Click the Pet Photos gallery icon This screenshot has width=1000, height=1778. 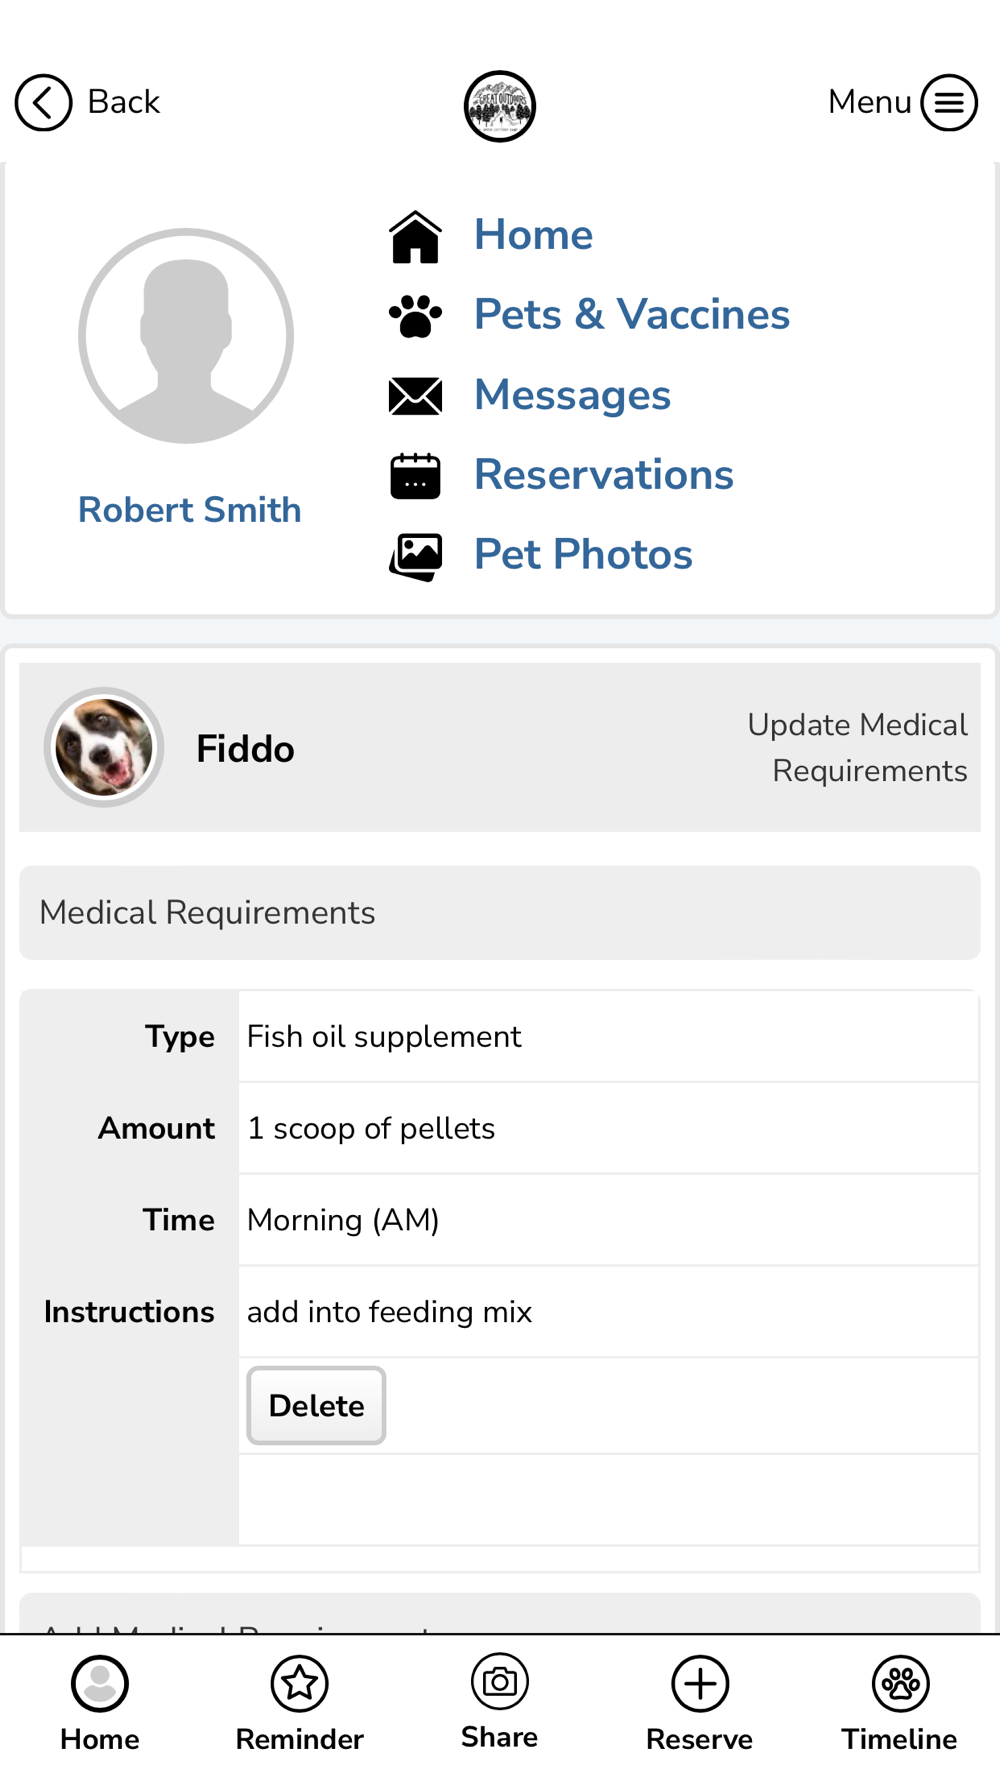[x=415, y=556]
